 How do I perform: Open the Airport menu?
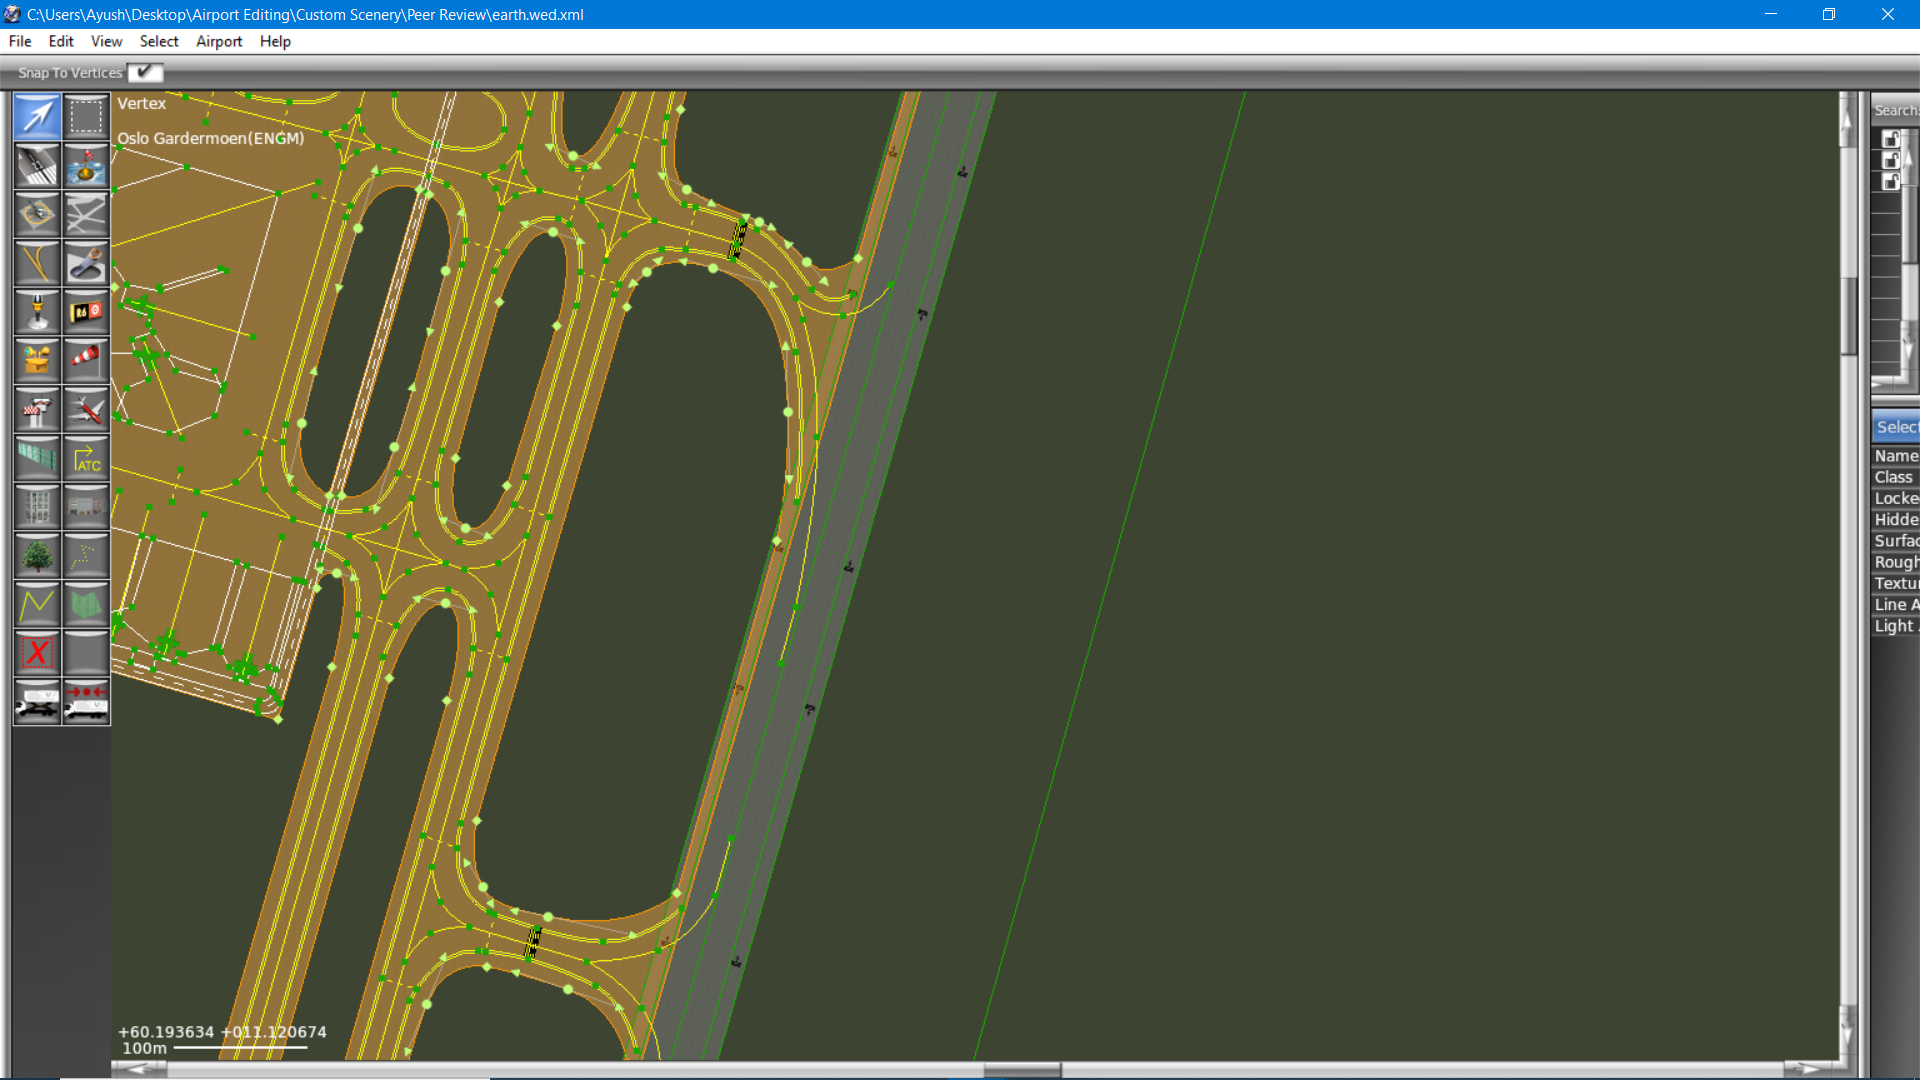click(218, 41)
